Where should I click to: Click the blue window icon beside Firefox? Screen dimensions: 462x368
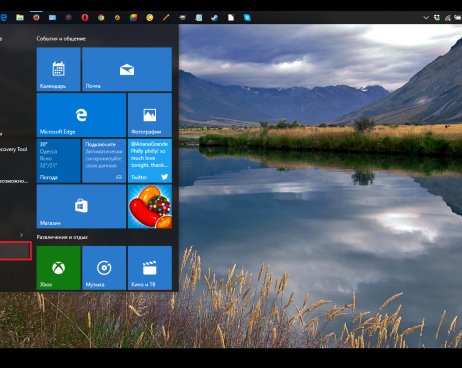(52, 17)
